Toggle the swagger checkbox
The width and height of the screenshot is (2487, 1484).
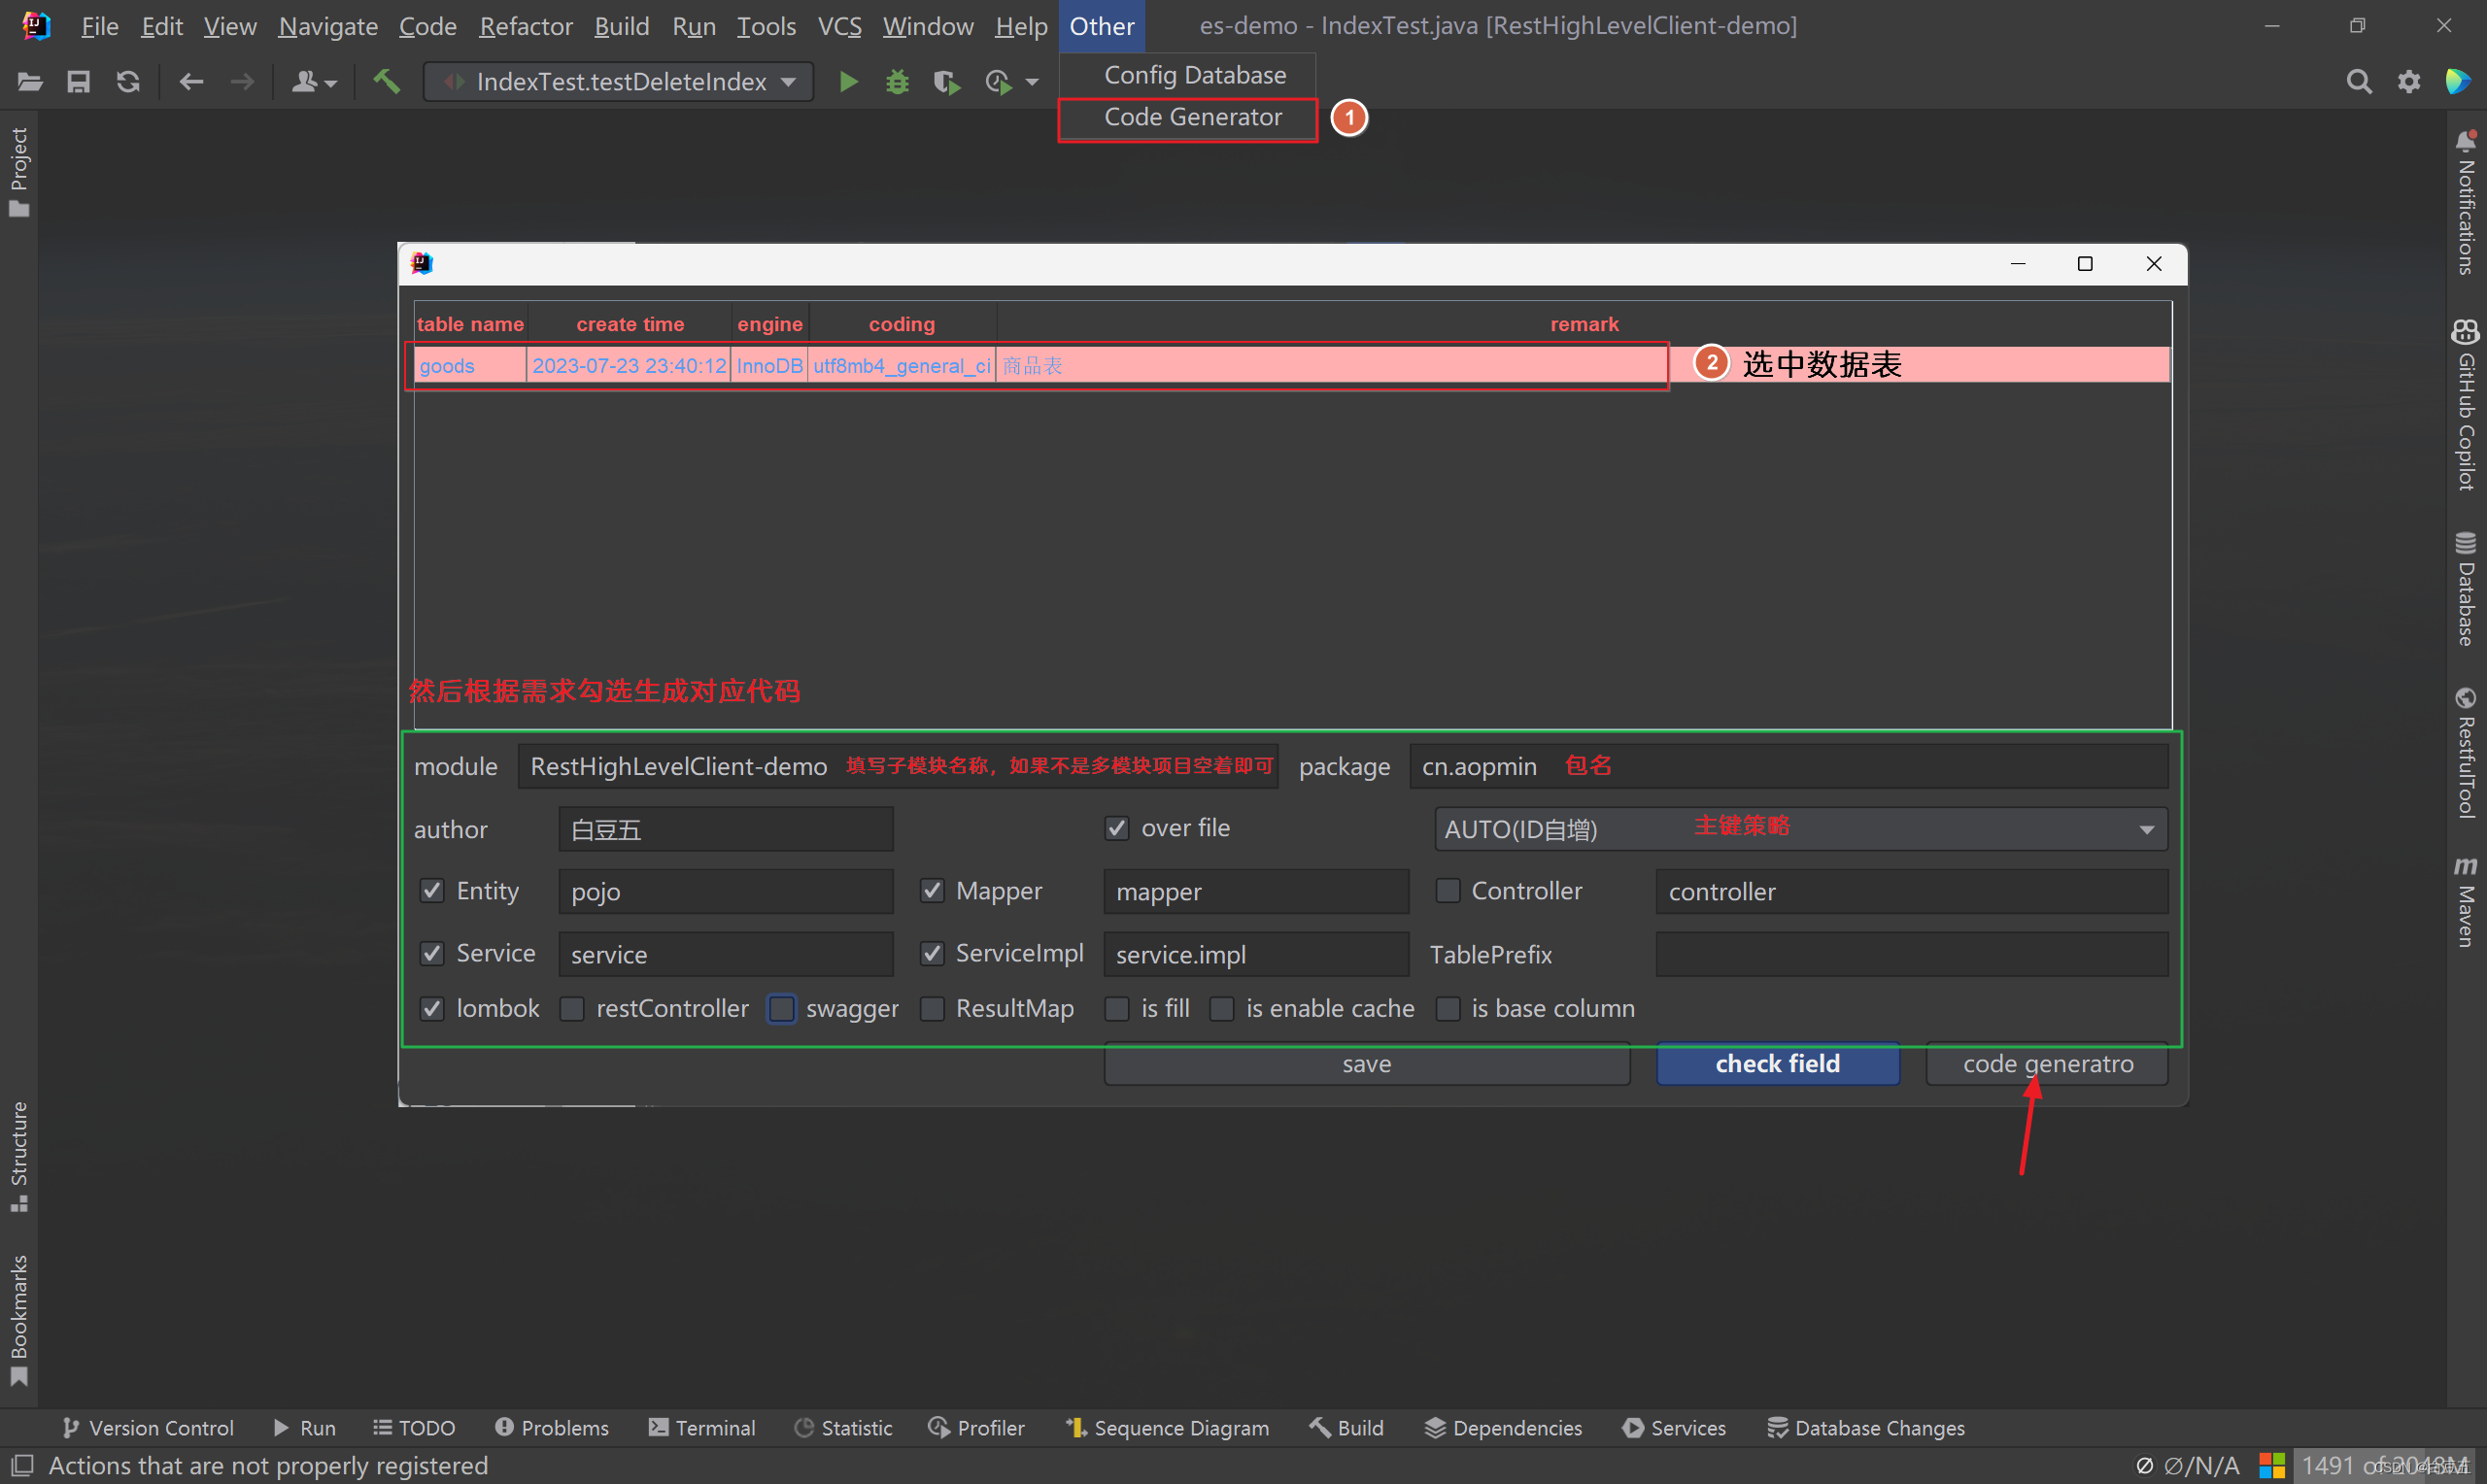(784, 1007)
